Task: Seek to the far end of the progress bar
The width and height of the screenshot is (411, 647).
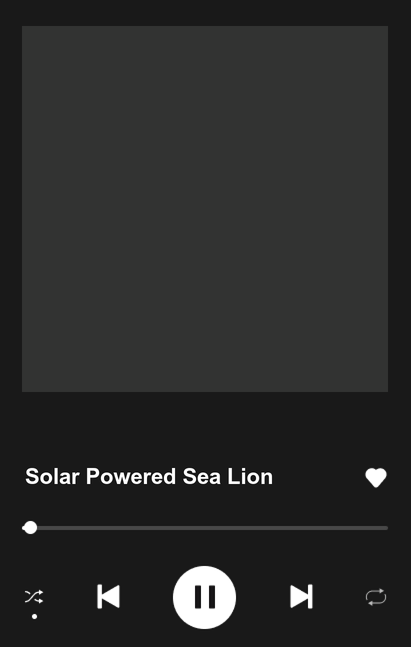Action: (x=386, y=528)
